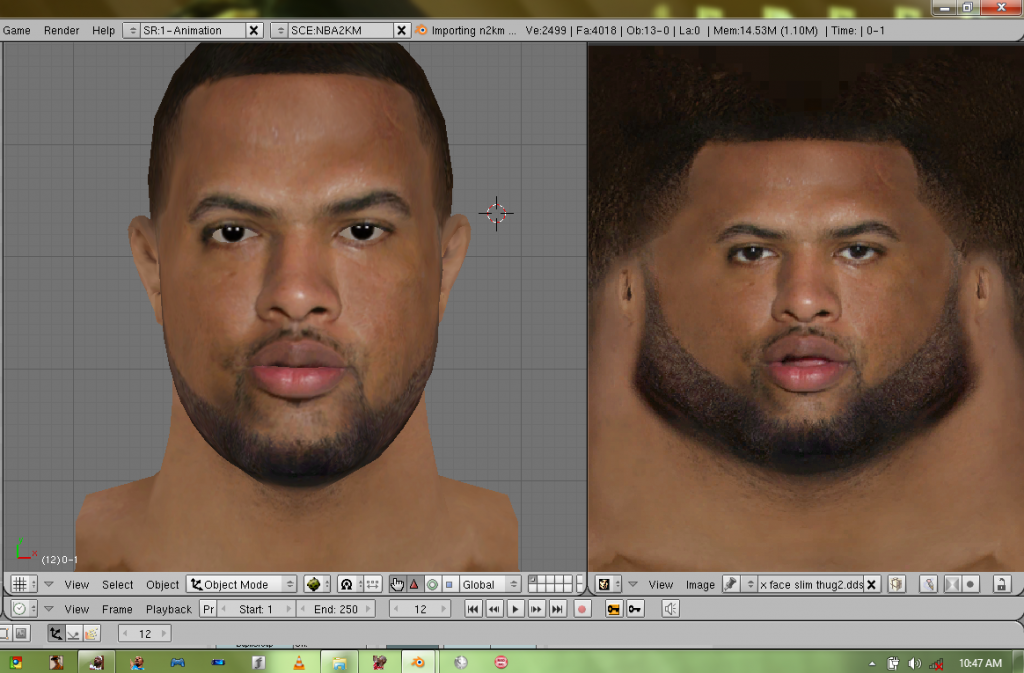Select the Object context panel icon
The image size is (1024, 673).
pyautogui.click(x=56, y=633)
